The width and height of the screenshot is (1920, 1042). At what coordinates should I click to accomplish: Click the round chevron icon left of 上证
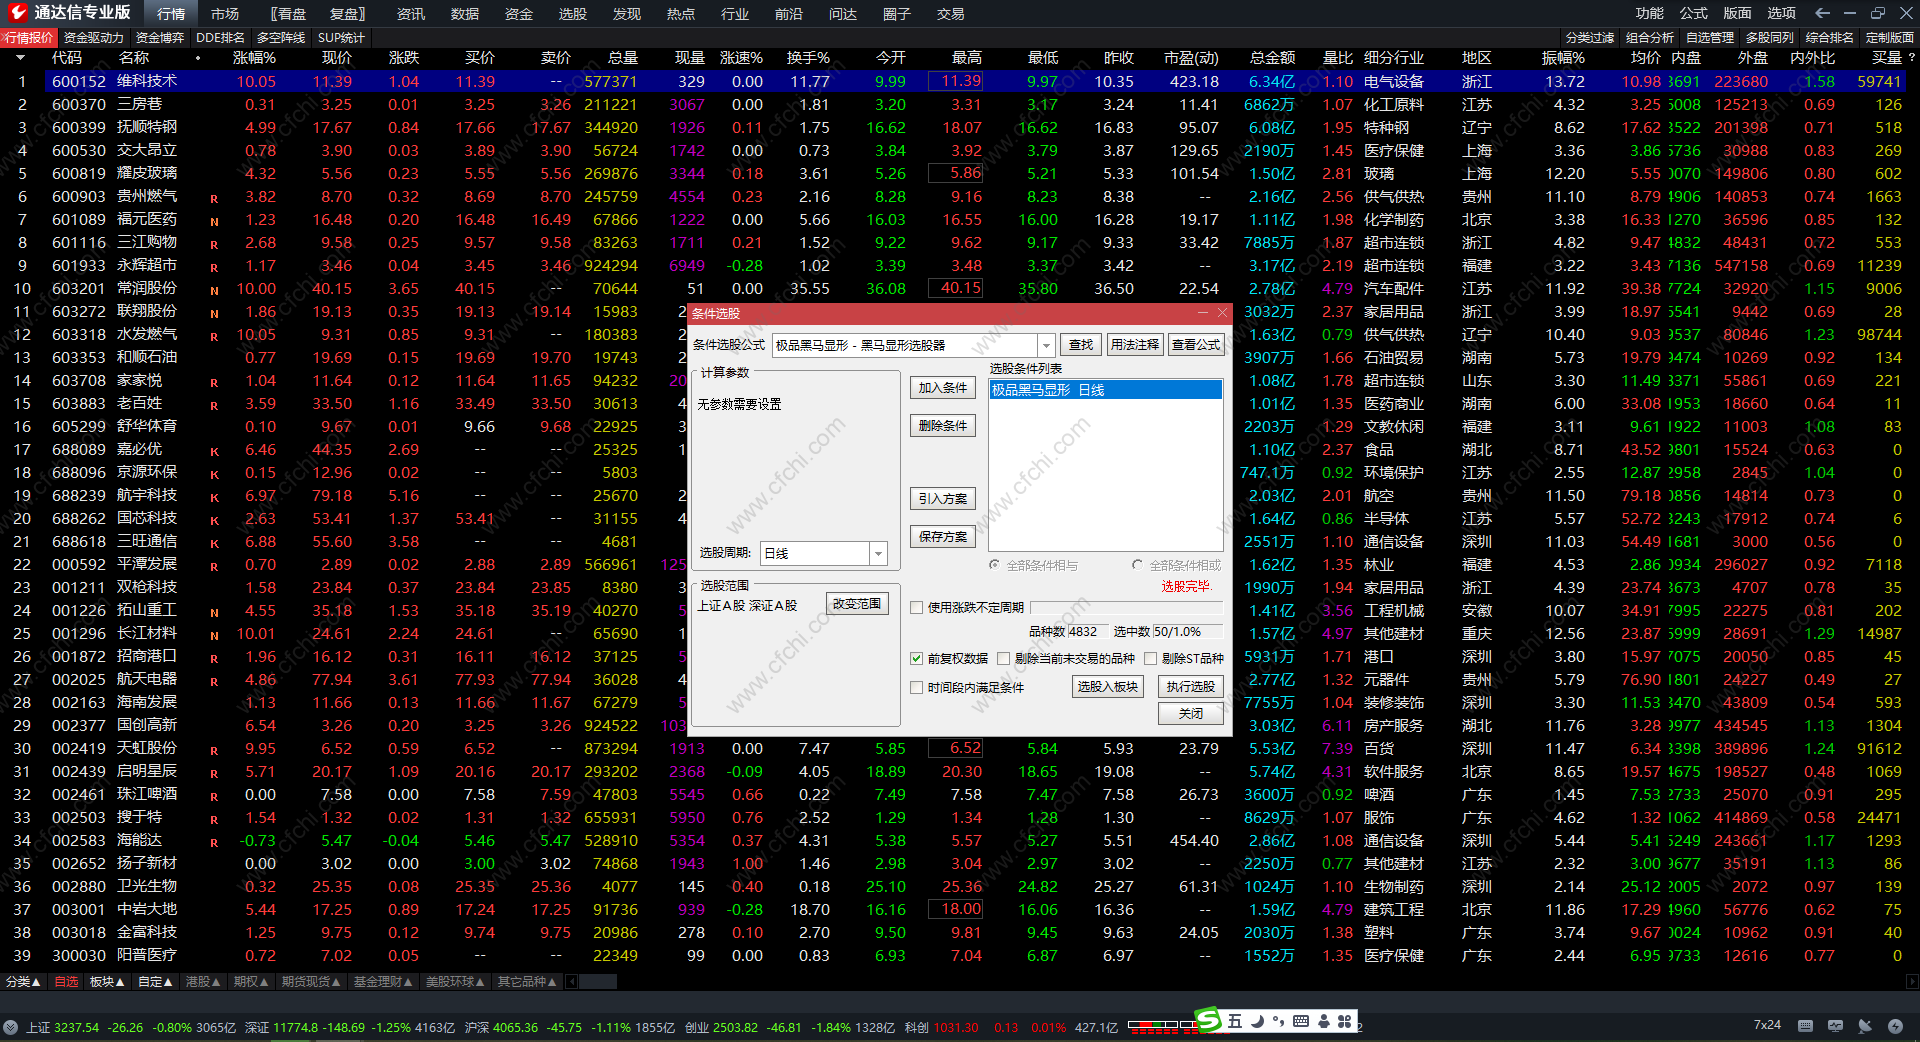pos(11,1027)
